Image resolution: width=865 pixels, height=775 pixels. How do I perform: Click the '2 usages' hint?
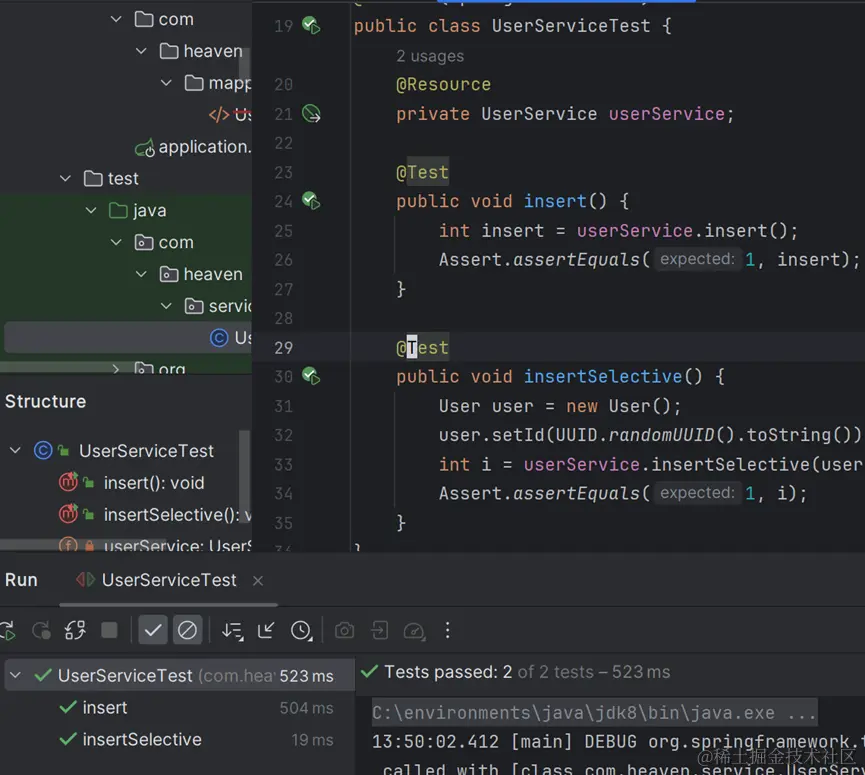(x=430, y=56)
